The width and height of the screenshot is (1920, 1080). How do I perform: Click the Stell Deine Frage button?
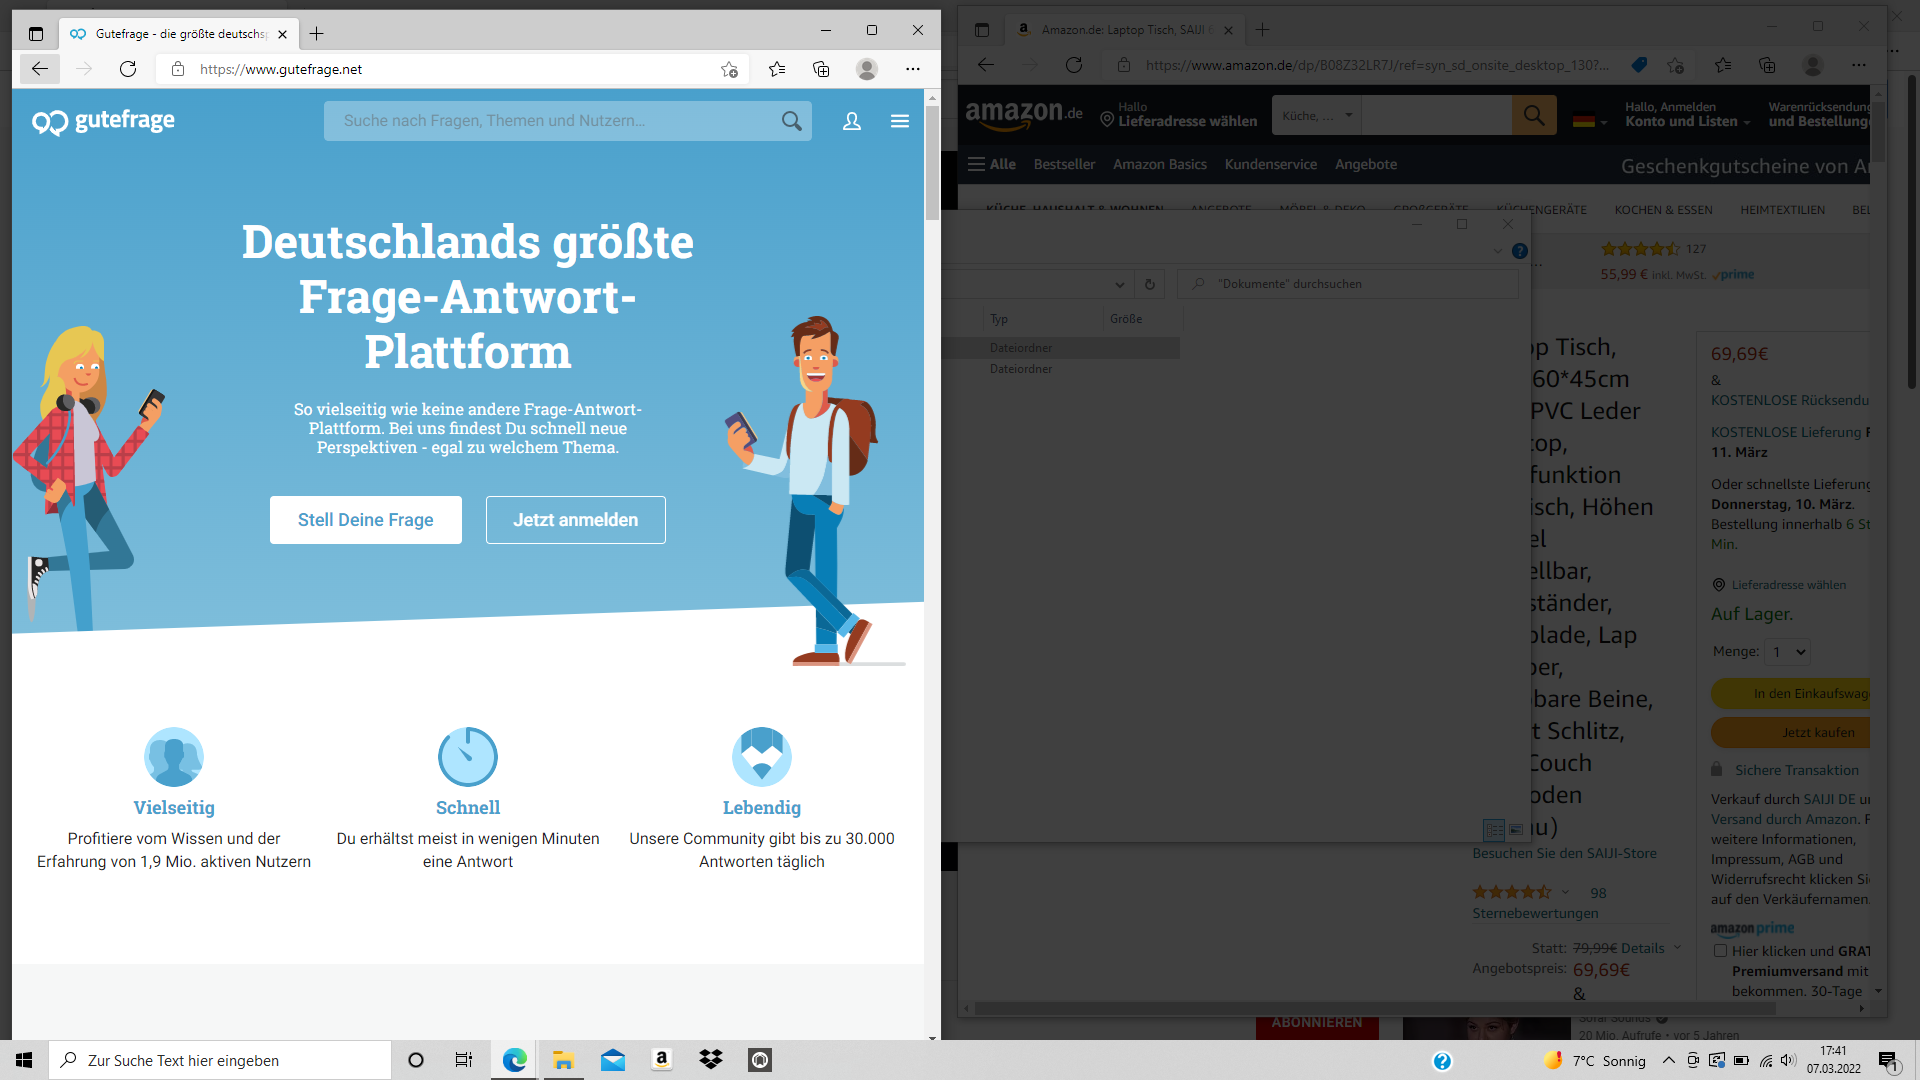tap(365, 520)
